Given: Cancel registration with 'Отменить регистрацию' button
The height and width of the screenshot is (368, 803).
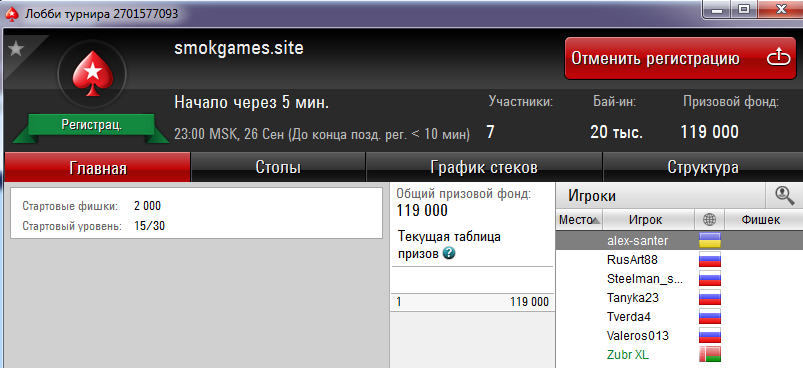Looking at the screenshot, I should coord(682,58).
